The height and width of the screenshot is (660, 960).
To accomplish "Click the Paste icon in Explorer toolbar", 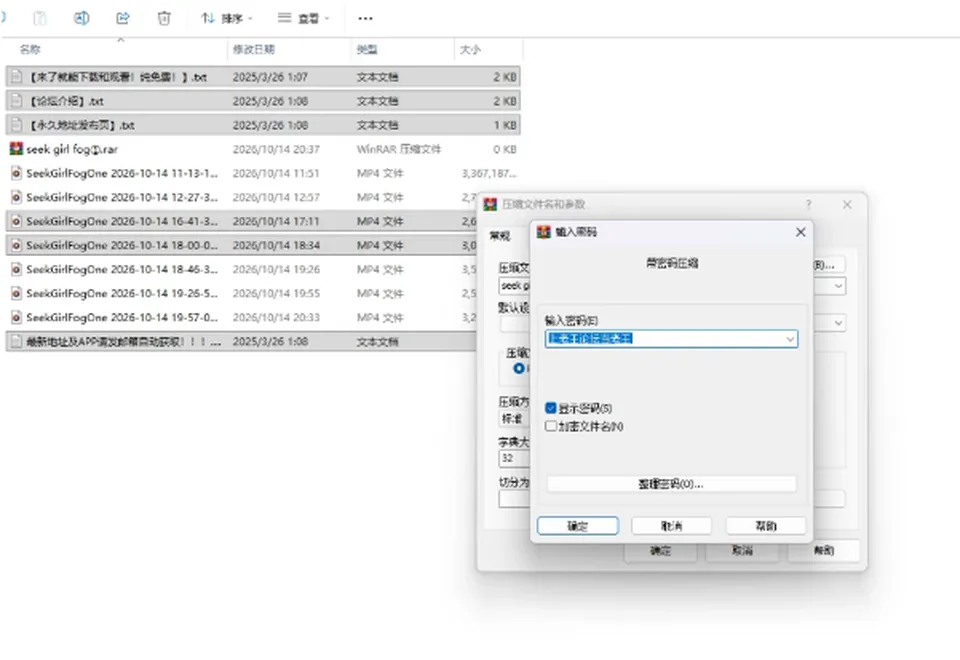I will pyautogui.click(x=40, y=18).
